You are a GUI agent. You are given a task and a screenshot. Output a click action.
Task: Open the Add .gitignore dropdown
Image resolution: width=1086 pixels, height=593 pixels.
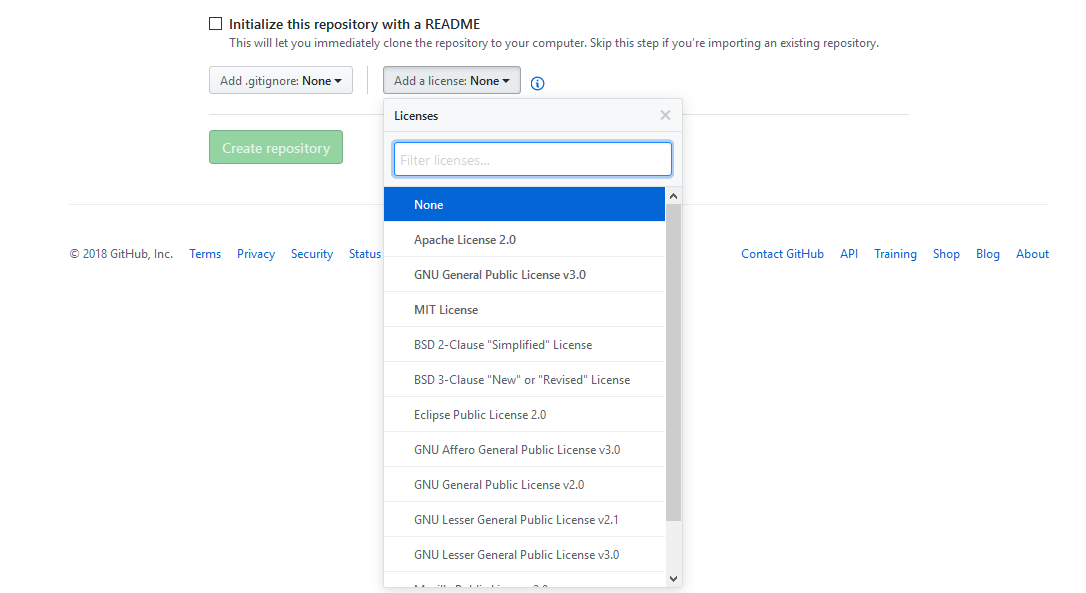(280, 80)
